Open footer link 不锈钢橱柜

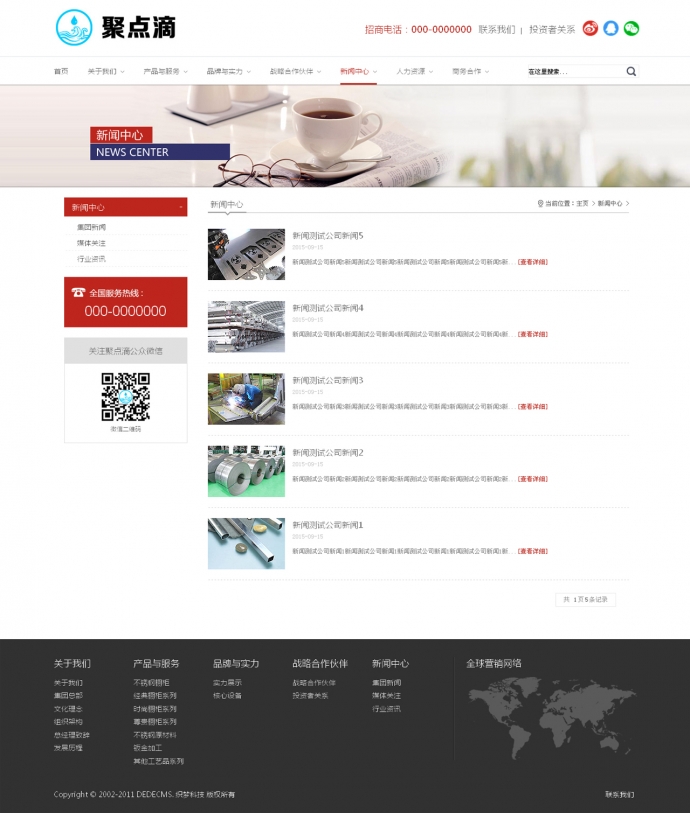point(151,683)
